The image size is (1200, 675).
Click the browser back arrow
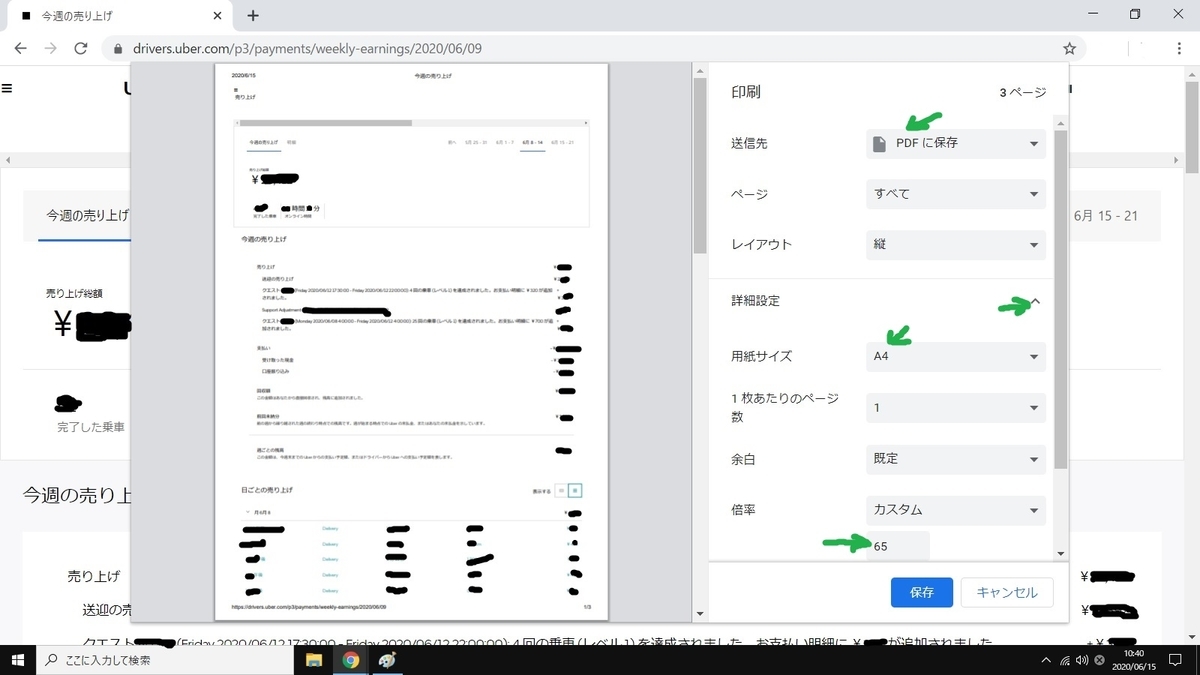coord(21,48)
